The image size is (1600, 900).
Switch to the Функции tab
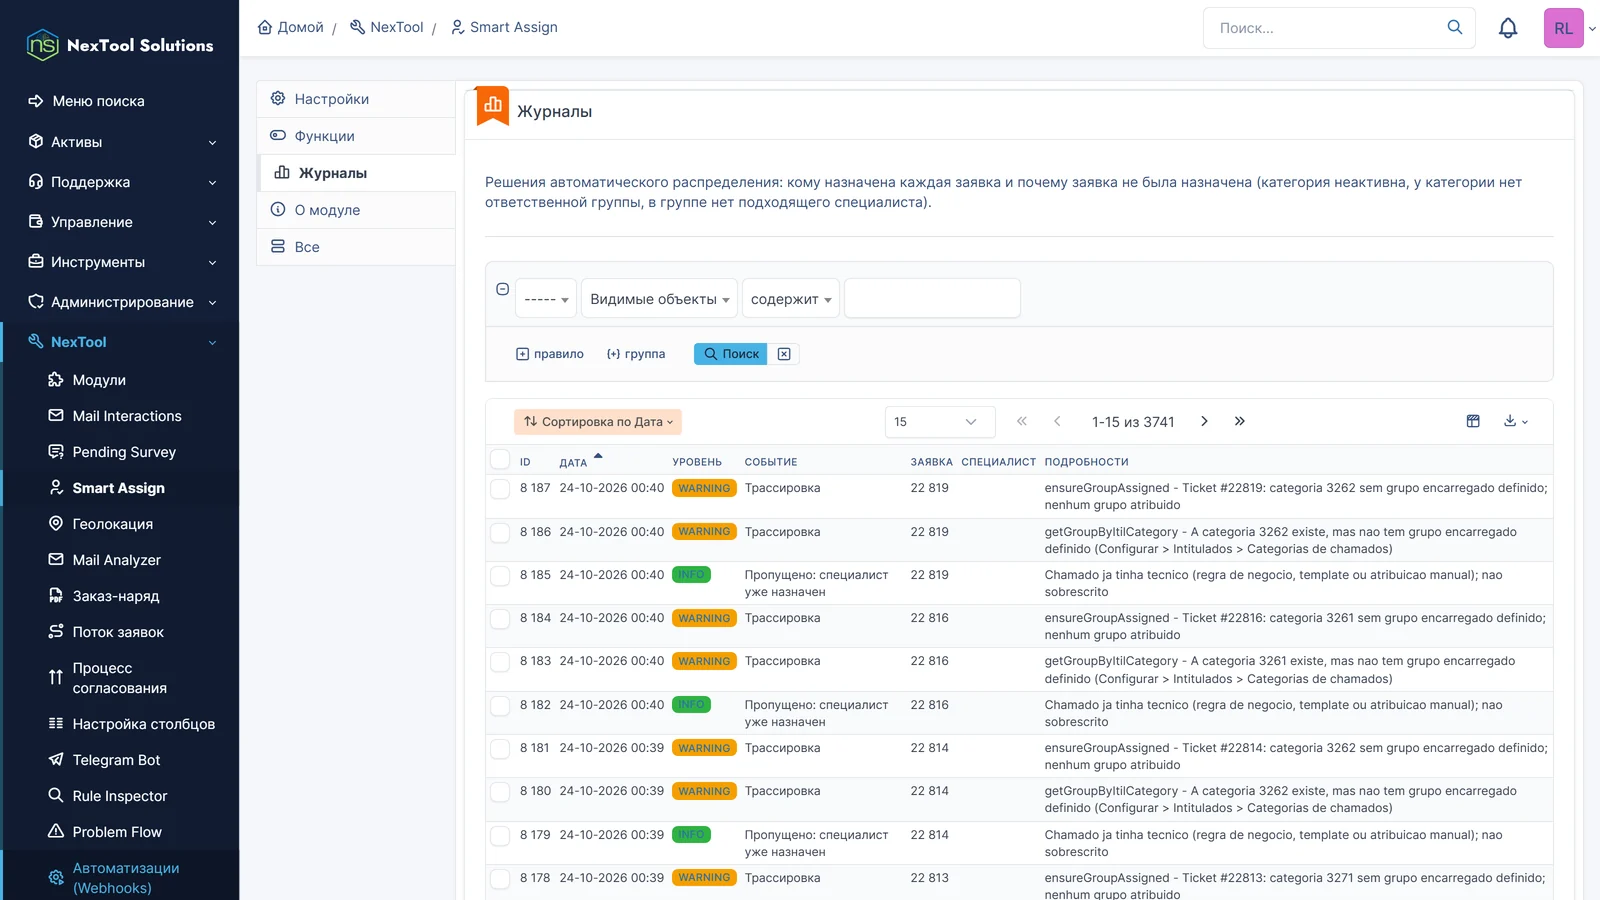(356, 136)
